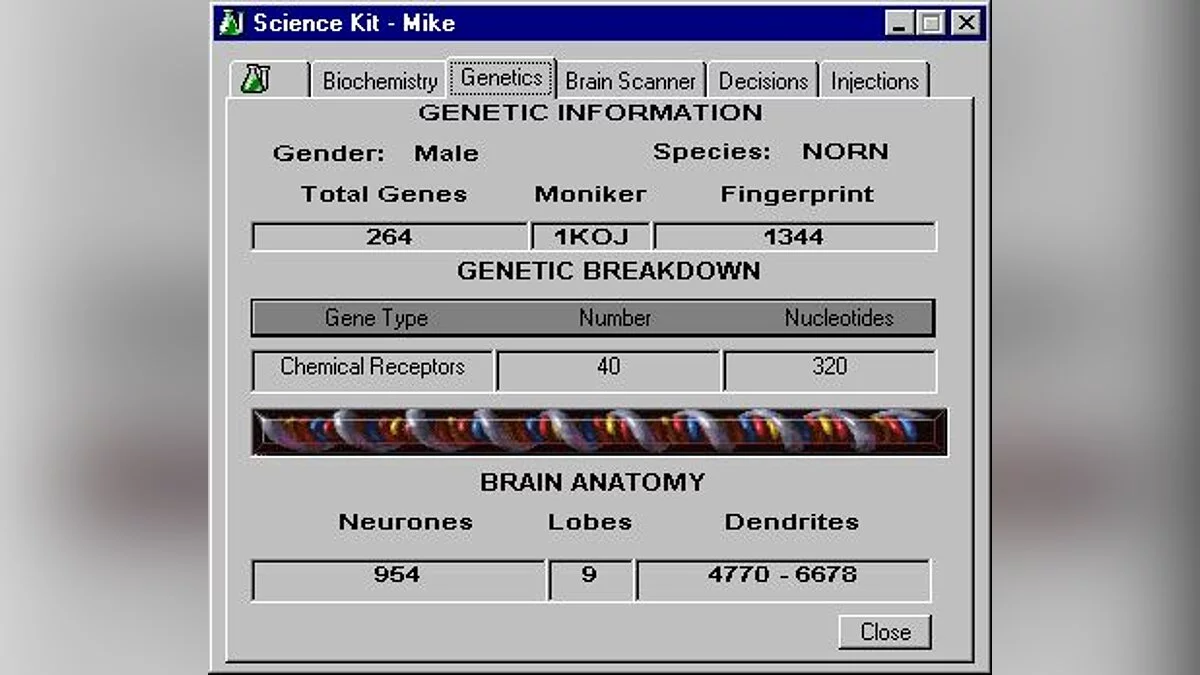Viewport: 1200px width, 675px height.
Task: Open the Injections tab
Action: 874,81
